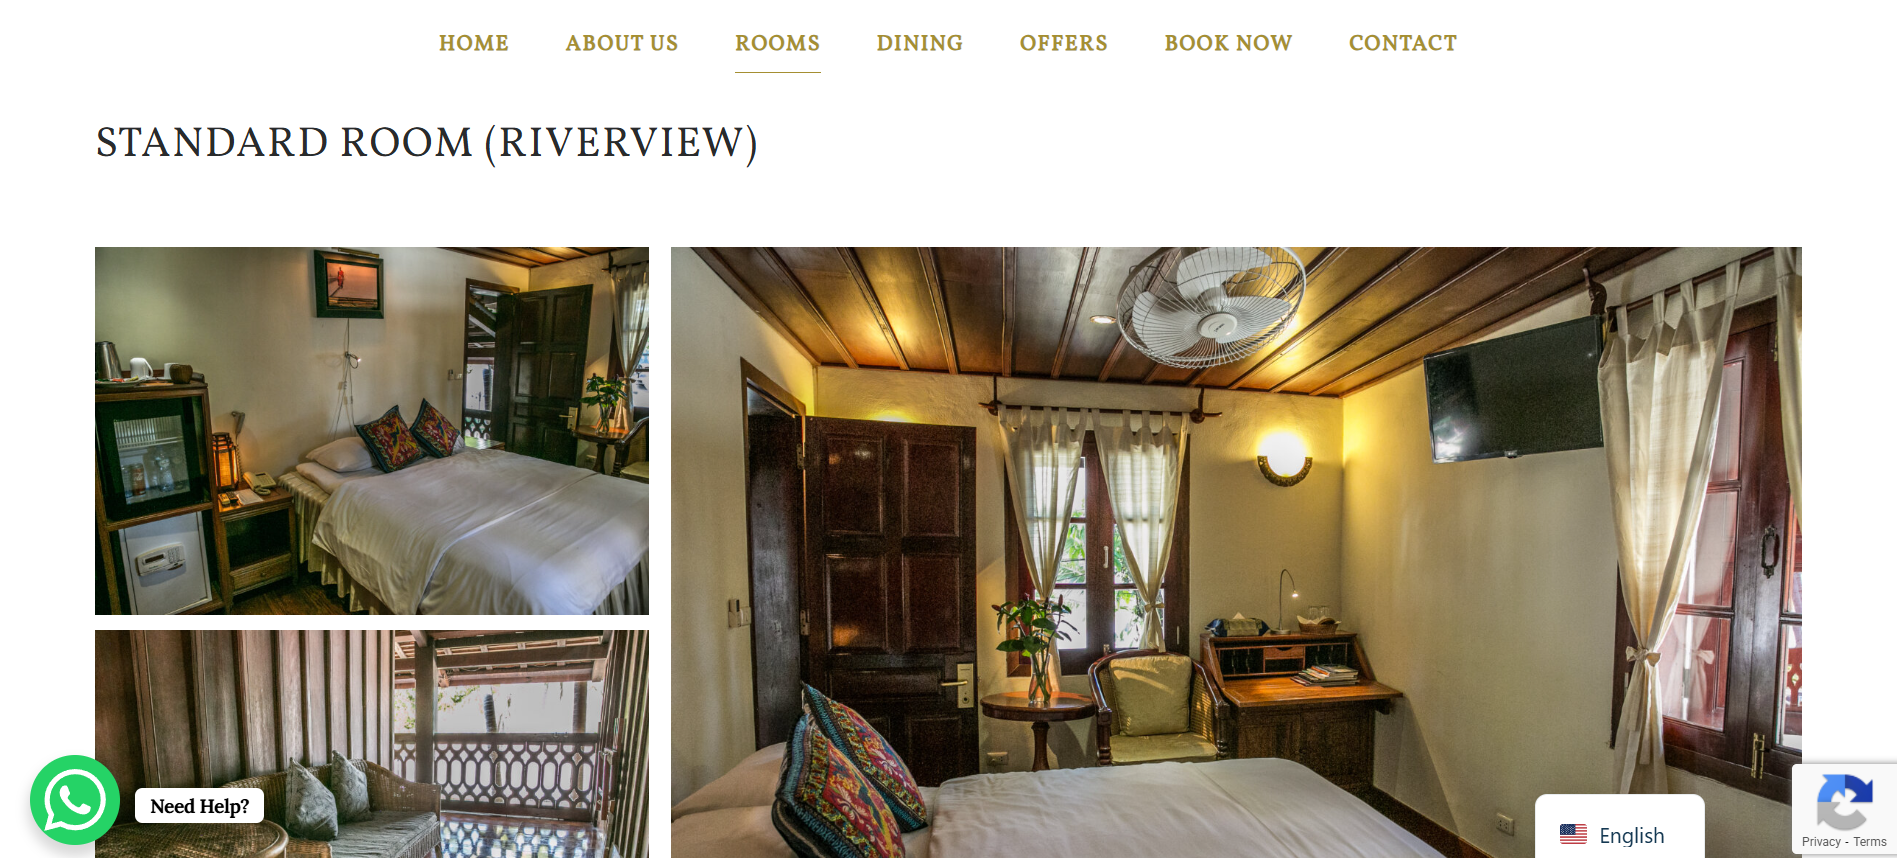Click BOOK NOW in navigation
This screenshot has width=1897, height=858.
(1229, 43)
